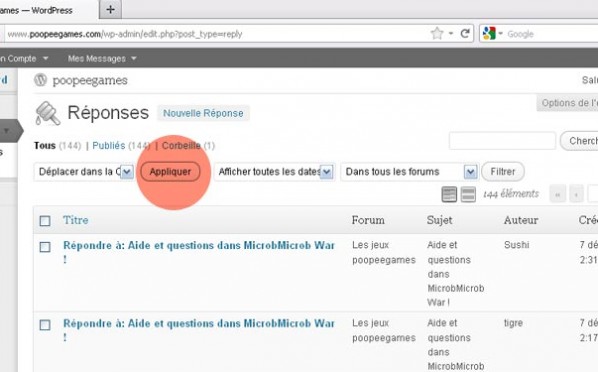Click the author name tigre
Screen dimensions: 598x372
513,323
